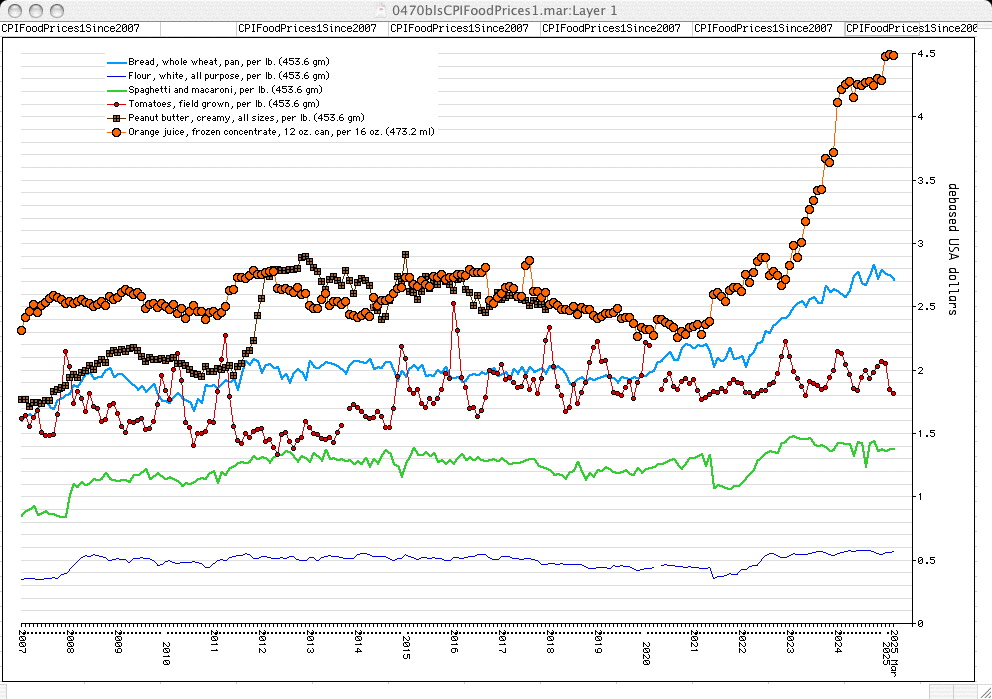992x699 pixels.
Task: Click the 2020 x-axis year label
Action: [646, 653]
